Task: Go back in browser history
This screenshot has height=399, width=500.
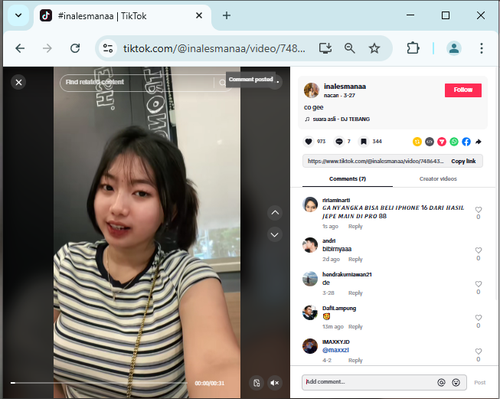Action: 20,48
